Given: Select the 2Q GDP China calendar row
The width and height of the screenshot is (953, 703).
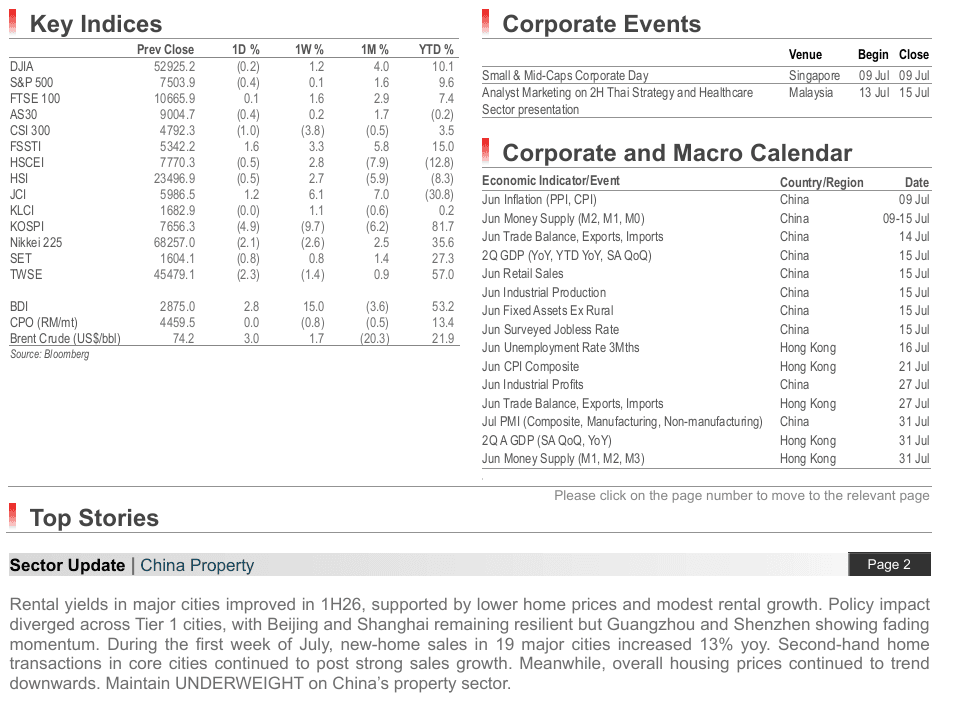Looking at the screenshot, I should 706,255.
